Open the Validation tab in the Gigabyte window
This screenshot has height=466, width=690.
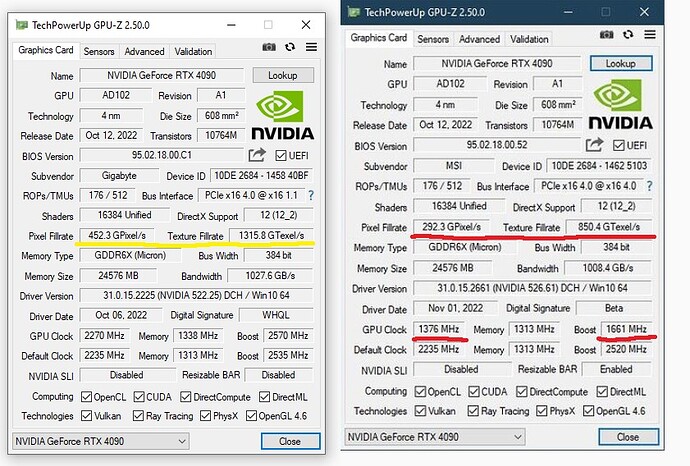(x=193, y=51)
